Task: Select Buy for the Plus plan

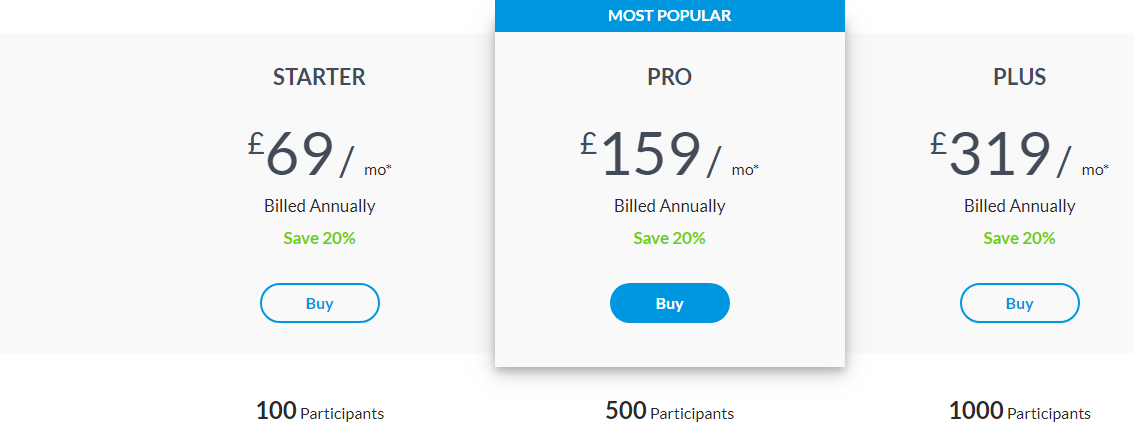Action: click(x=1020, y=303)
